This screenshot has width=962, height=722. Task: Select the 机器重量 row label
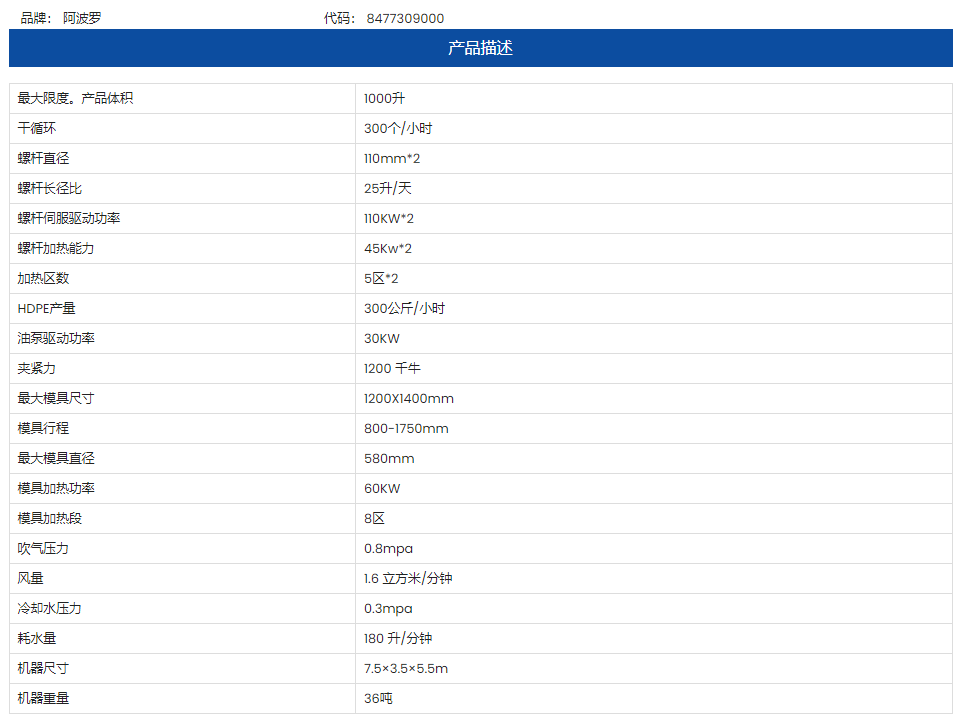[43, 698]
